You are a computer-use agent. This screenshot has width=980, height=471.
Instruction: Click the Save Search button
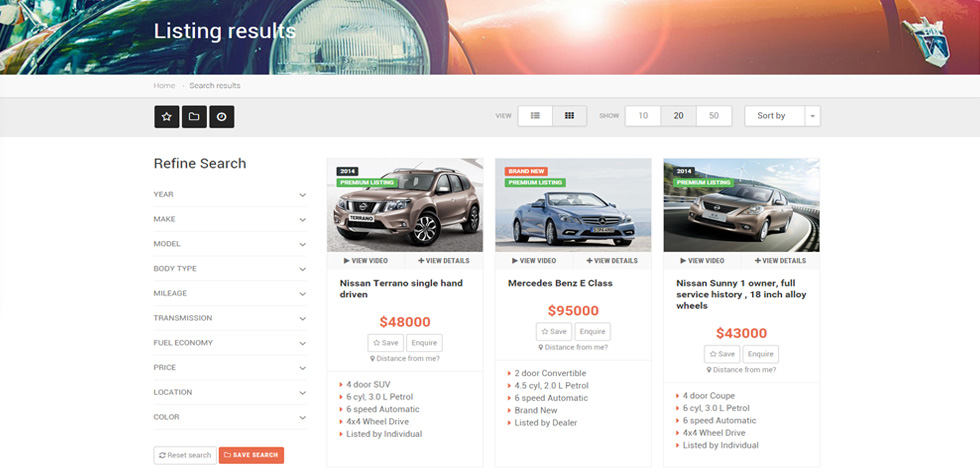click(251, 455)
